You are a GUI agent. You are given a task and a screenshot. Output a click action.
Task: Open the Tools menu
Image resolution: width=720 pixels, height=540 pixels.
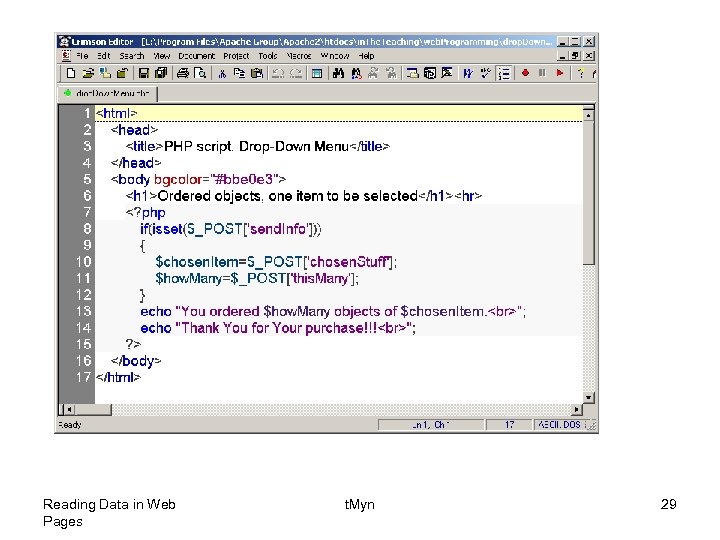click(268, 56)
